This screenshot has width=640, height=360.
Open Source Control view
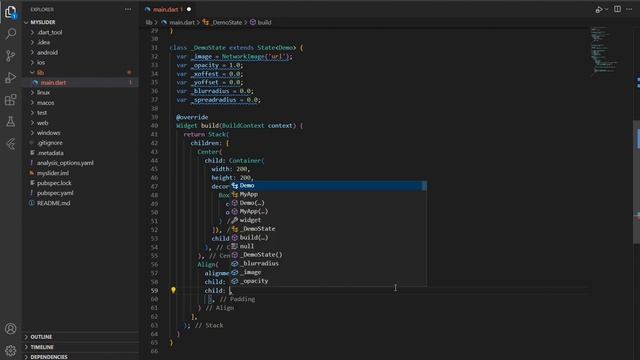11,56
